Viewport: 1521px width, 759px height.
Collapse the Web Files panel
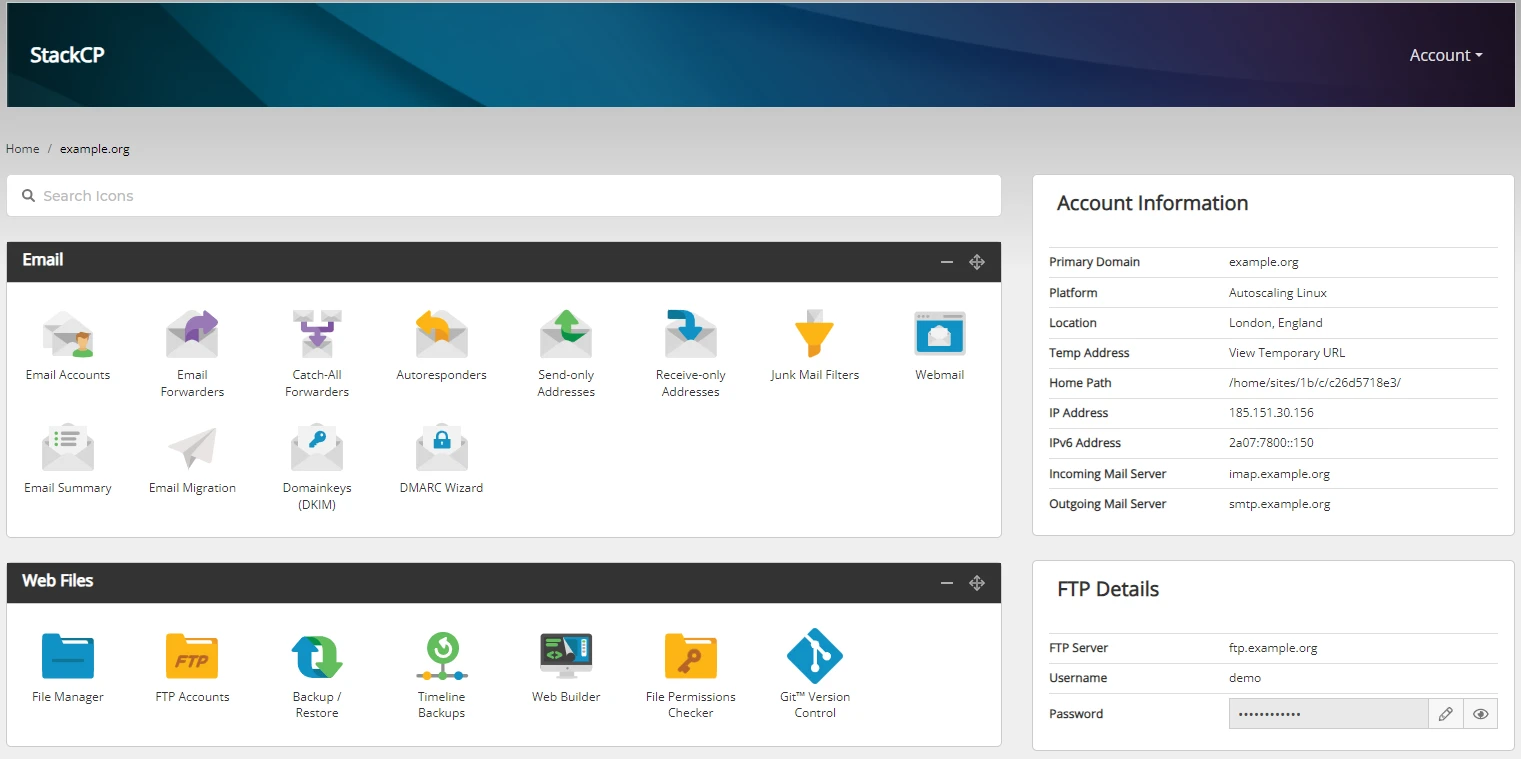pos(947,583)
